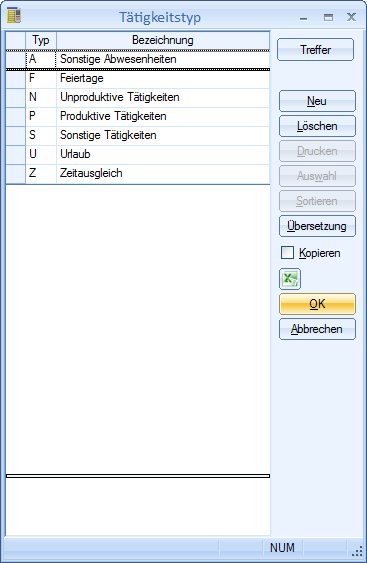The image size is (367, 563).
Task: Click the Bezeichnung column header
Action: [x=163, y=40]
